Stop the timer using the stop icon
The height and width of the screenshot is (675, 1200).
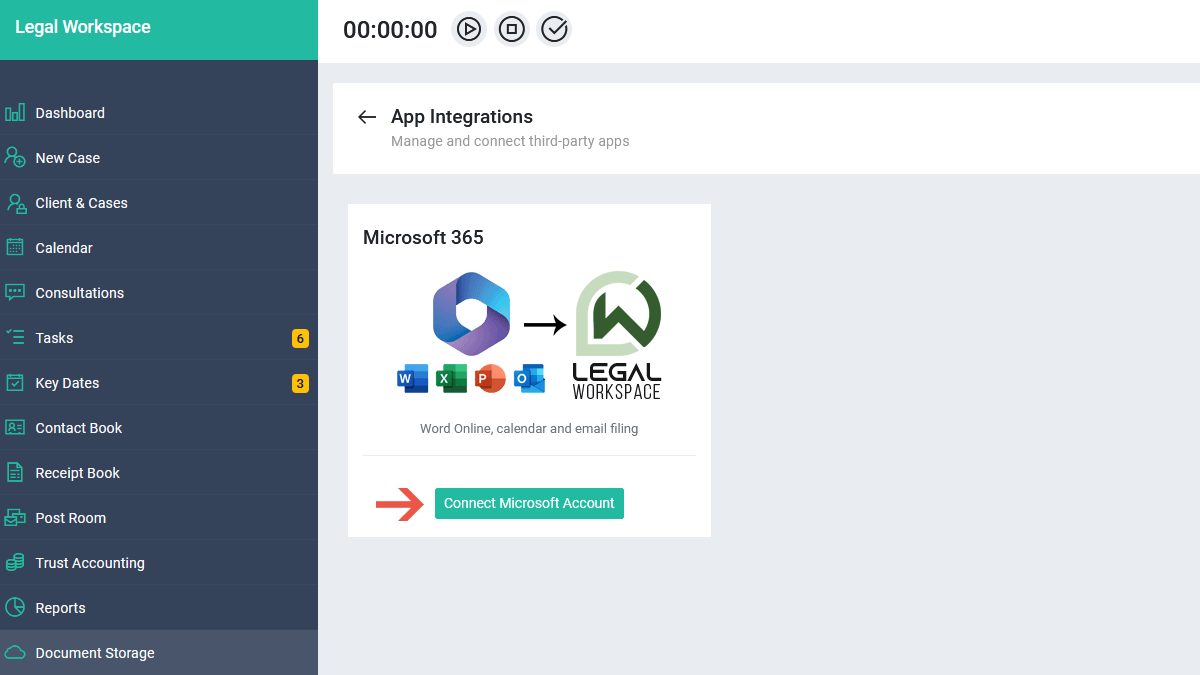(x=512, y=29)
